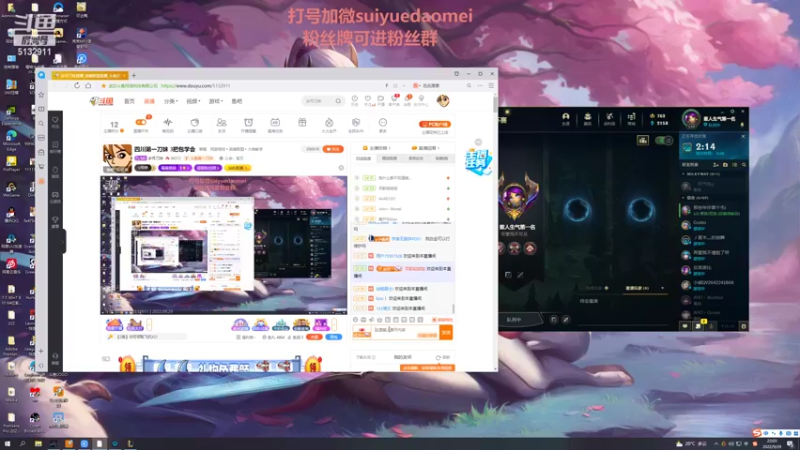Open a new browser tab
This screenshot has height=450, width=800.
pos(134,76)
